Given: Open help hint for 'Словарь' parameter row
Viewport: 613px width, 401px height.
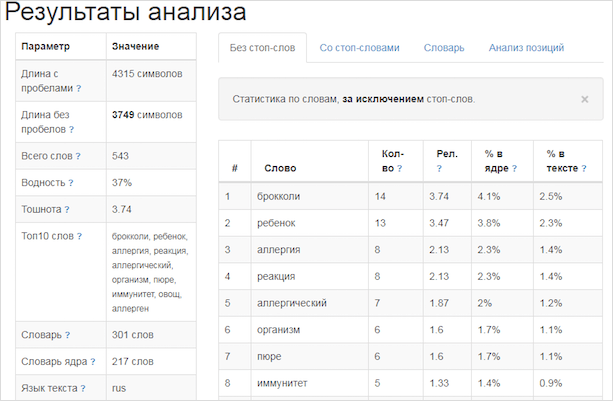Looking at the screenshot, I should coord(68,335).
